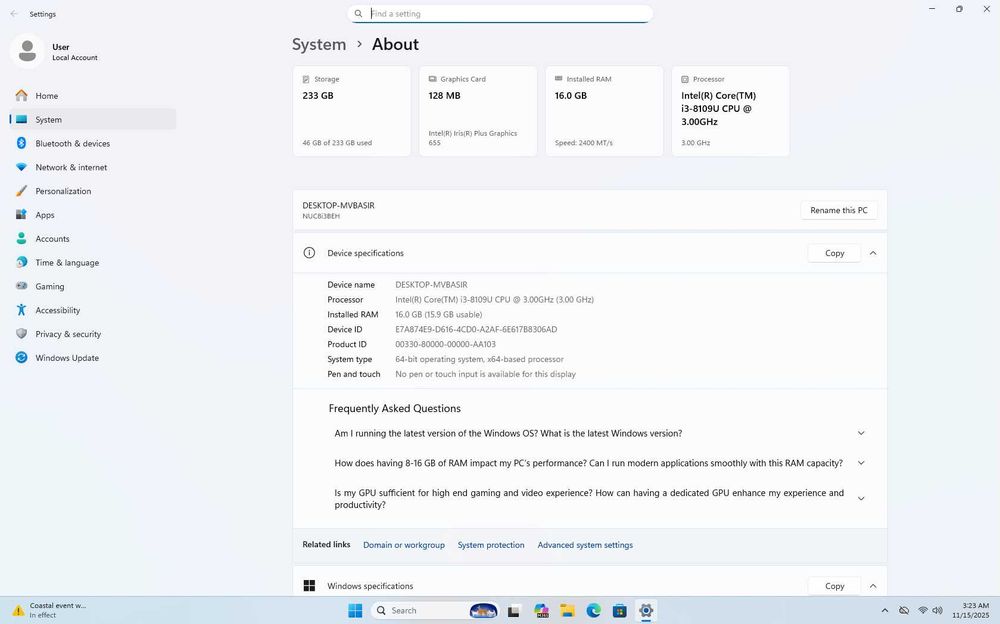The image size is (1000, 624).
Task: Copy the Device specifications
Action: pyautogui.click(x=834, y=253)
